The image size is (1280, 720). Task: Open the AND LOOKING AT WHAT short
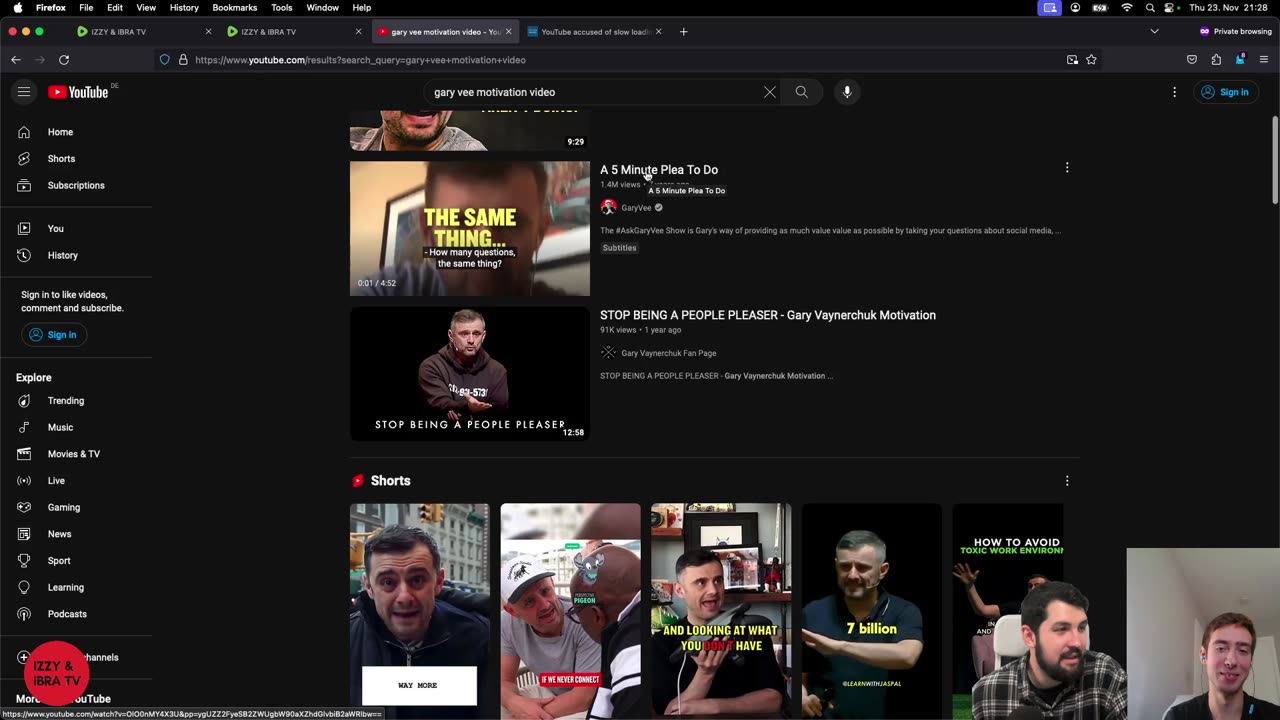tap(721, 611)
